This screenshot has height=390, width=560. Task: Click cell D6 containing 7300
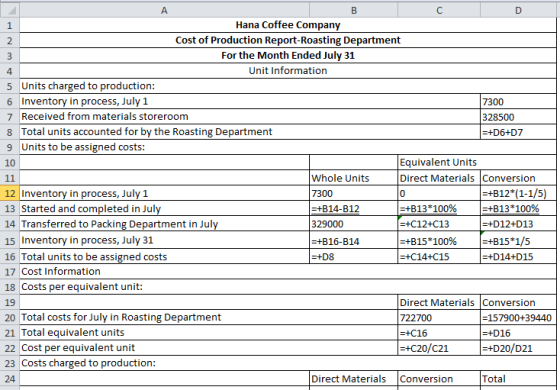coord(518,101)
